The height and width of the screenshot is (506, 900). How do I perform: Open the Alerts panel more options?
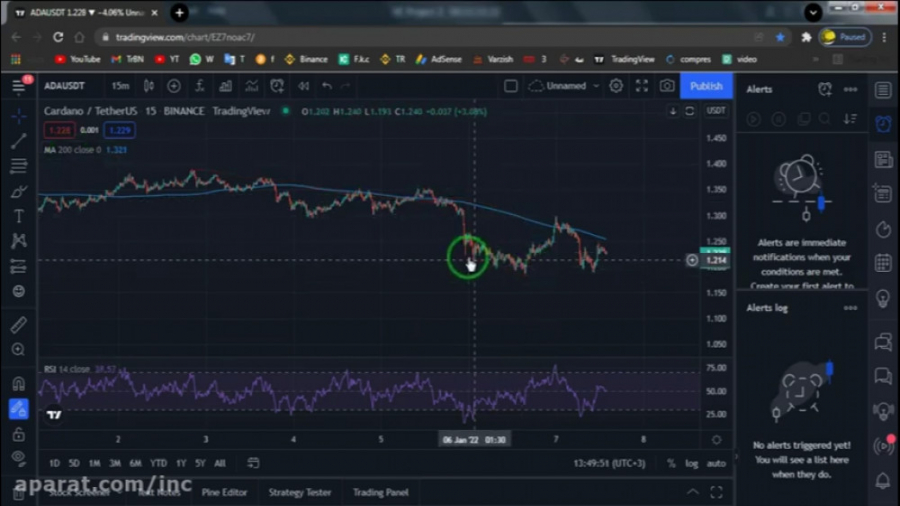(850, 89)
